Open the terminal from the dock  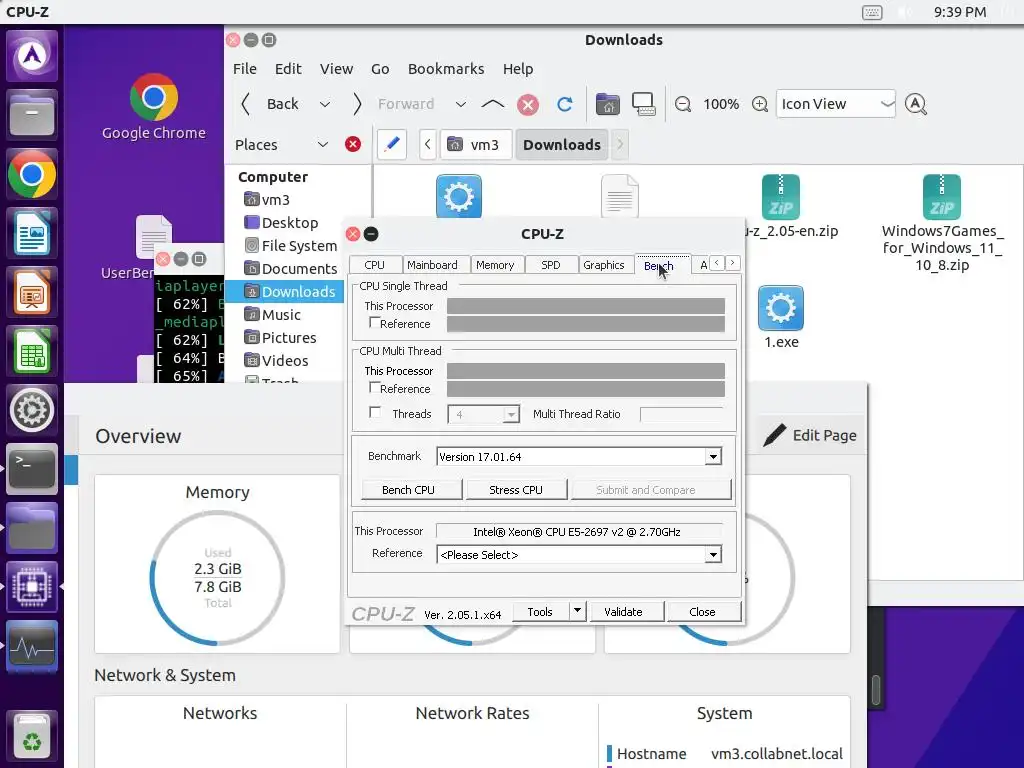point(31,468)
